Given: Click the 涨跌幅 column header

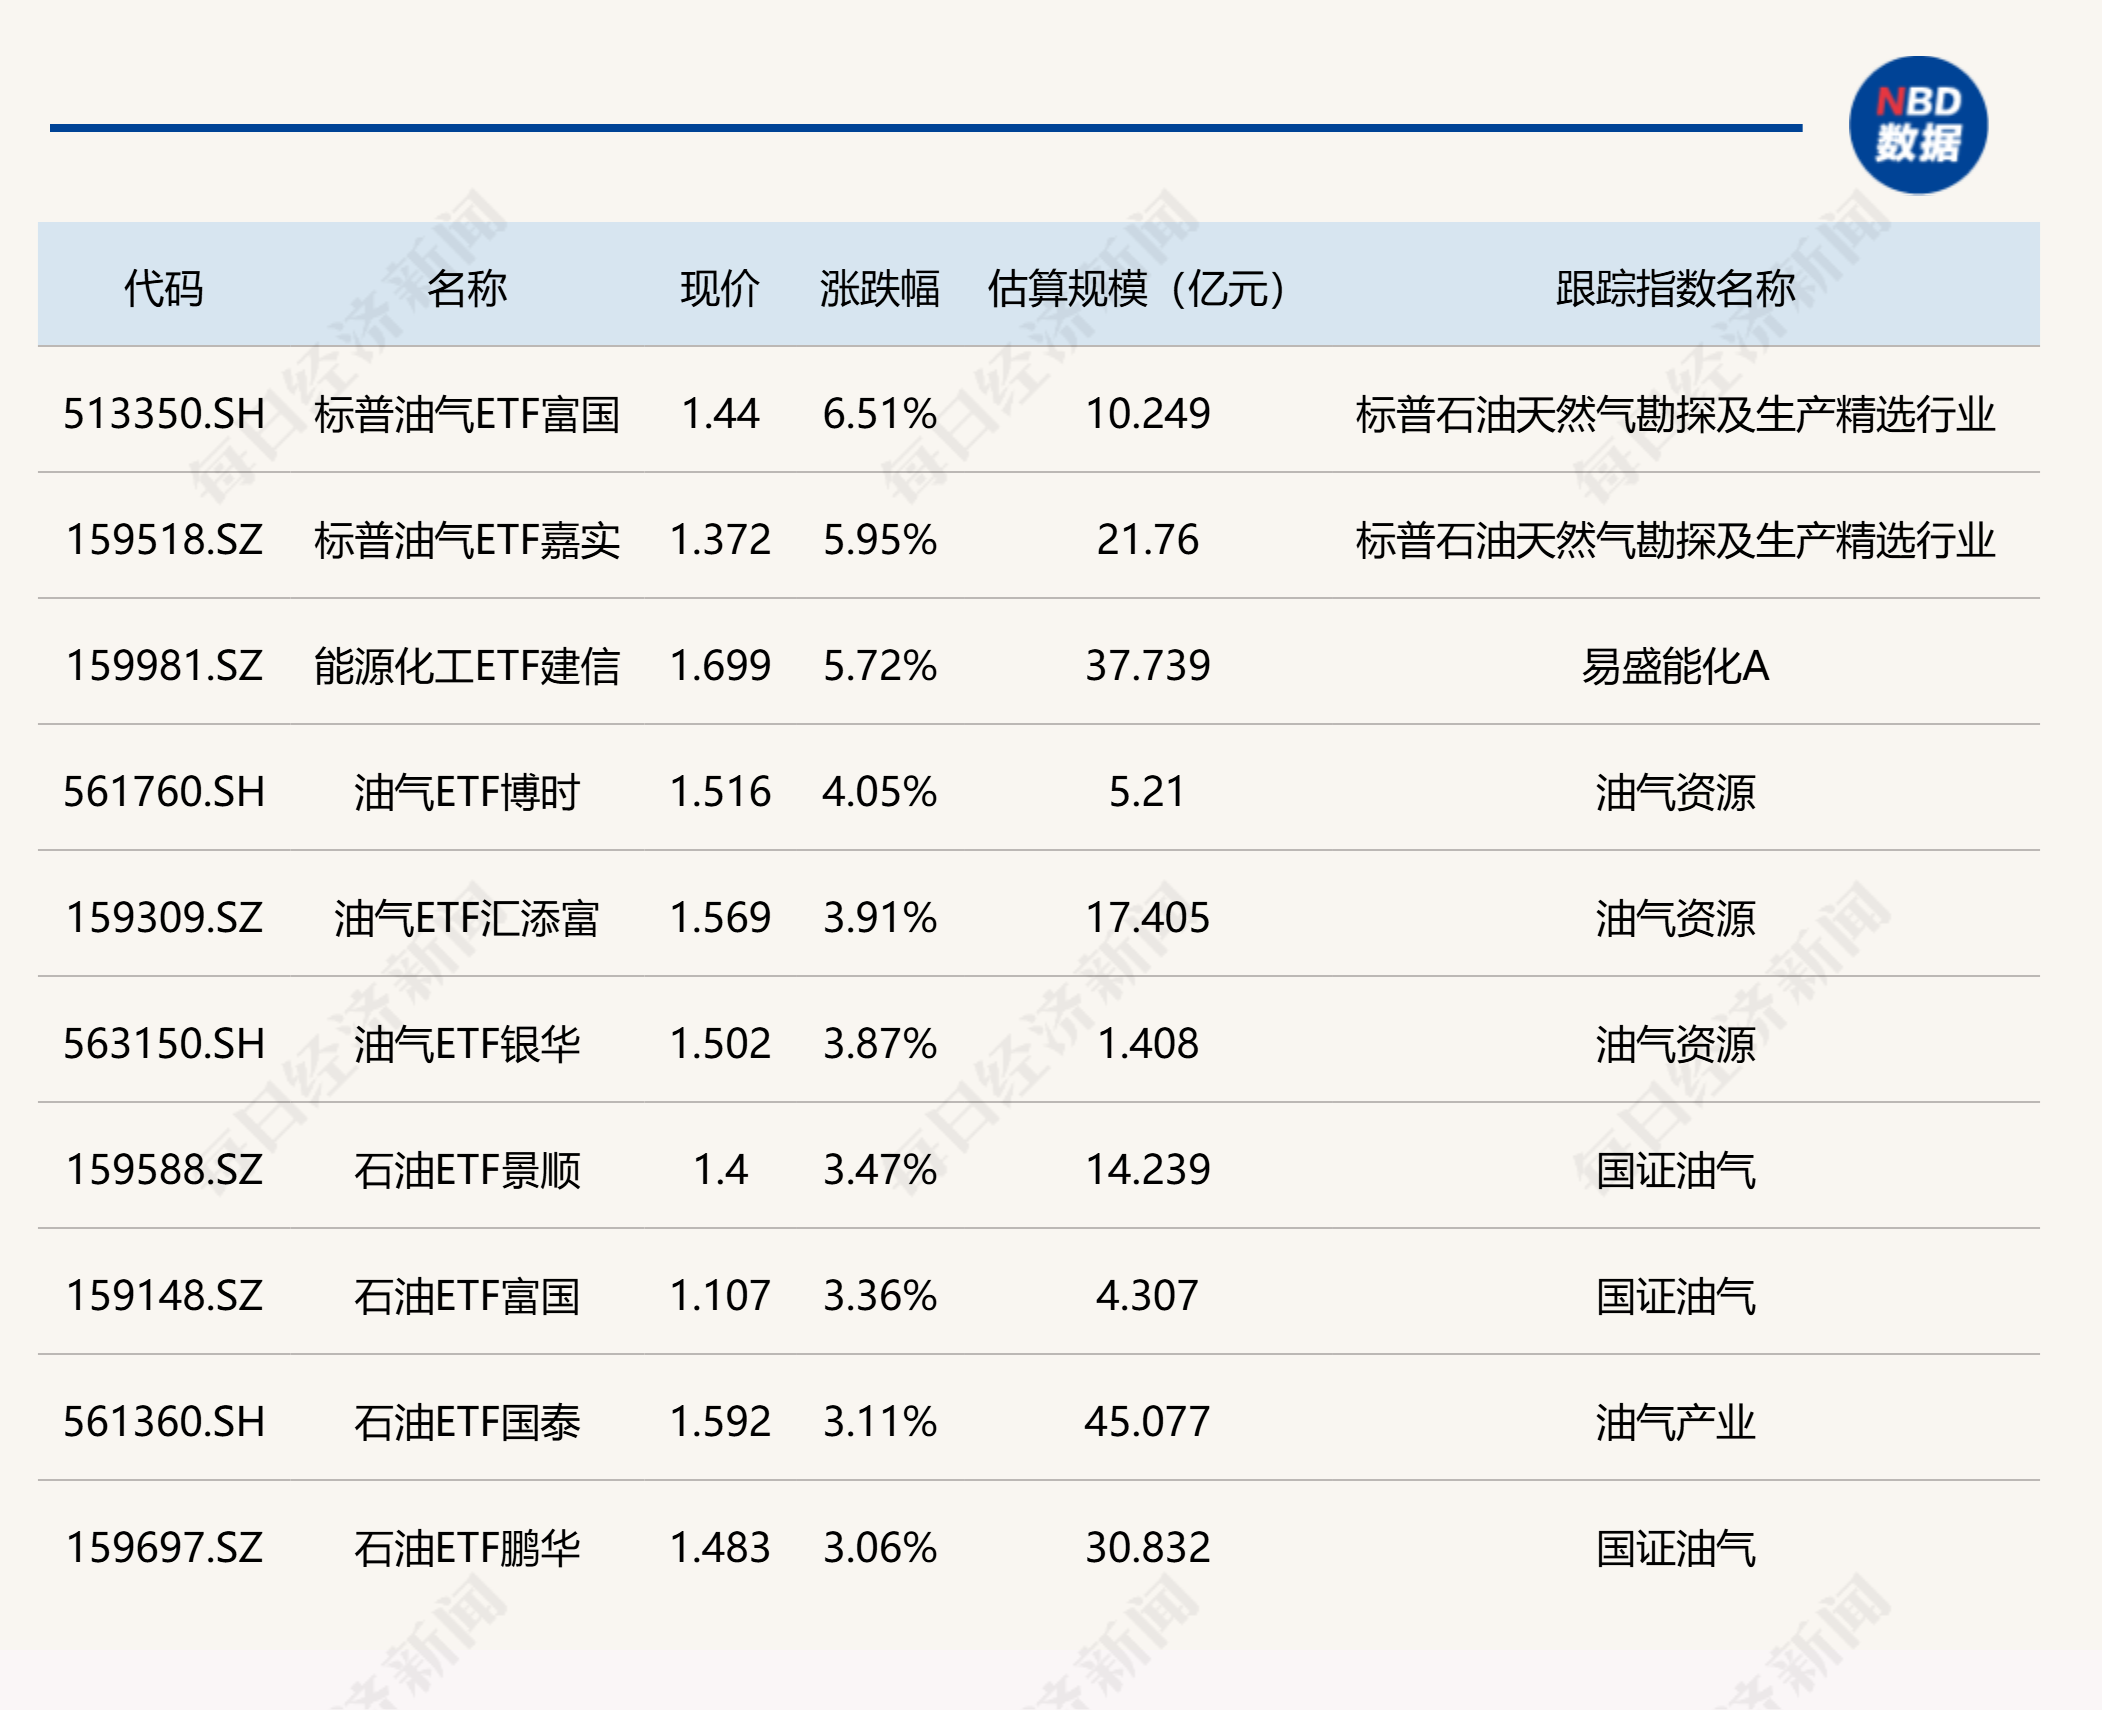Looking at the screenshot, I should (x=879, y=289).
